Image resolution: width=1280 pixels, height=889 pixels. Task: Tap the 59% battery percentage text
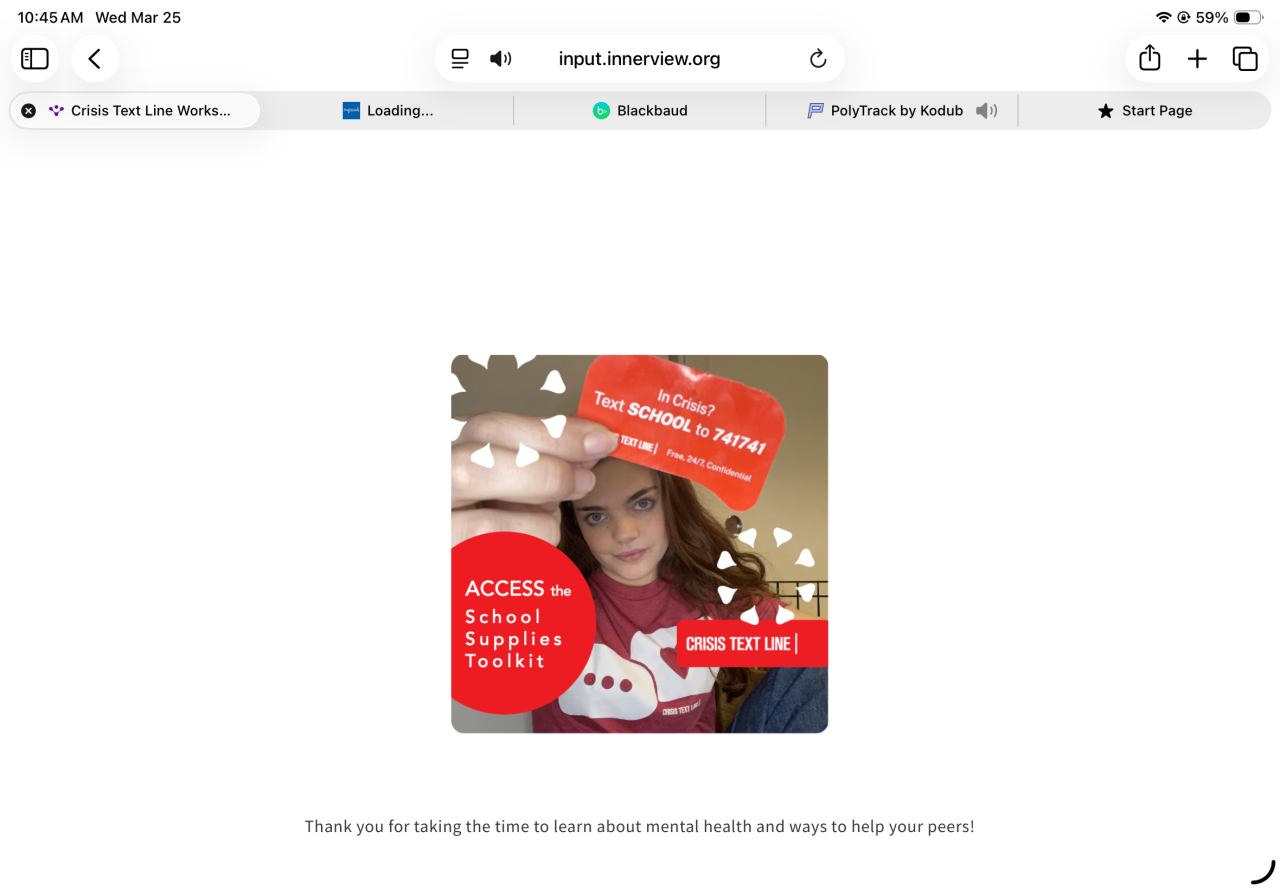(x=1212, y=18)
